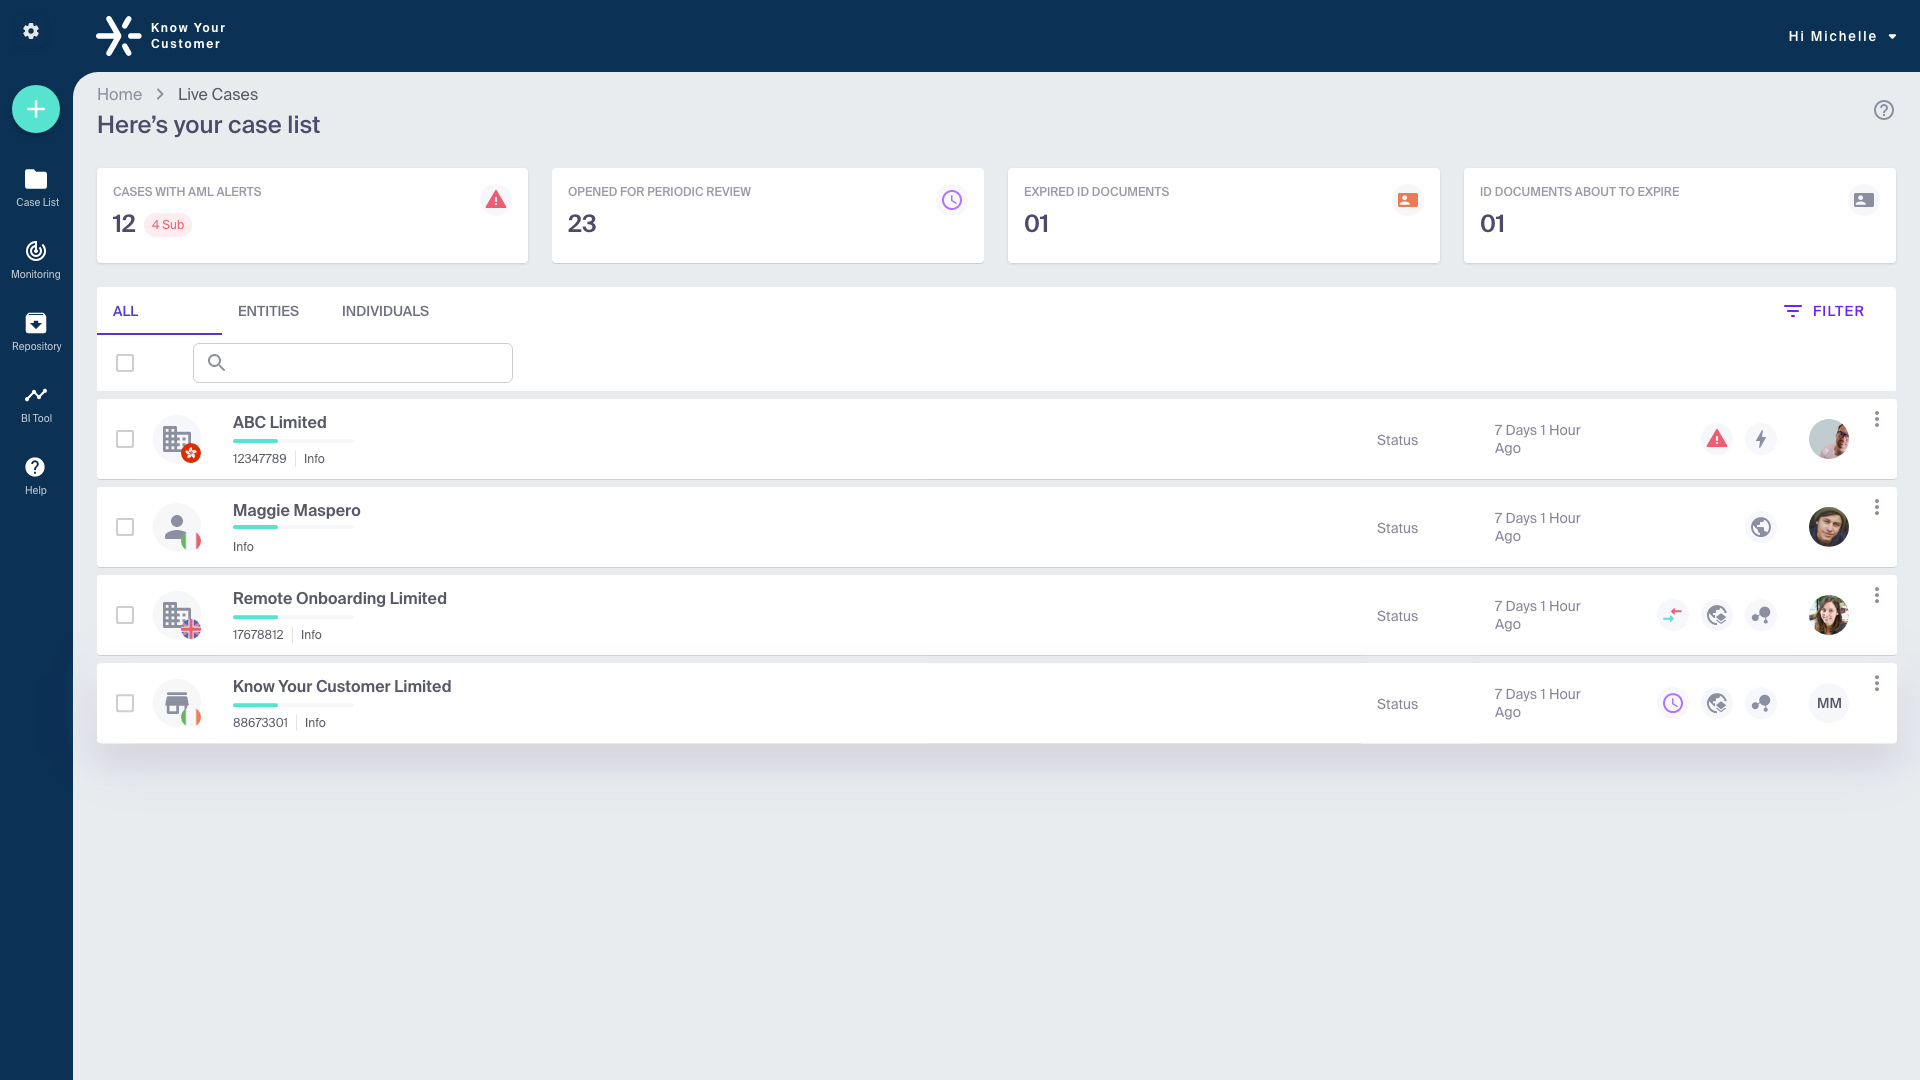Click building entity icon for ABC Limited

pos(177,439)
